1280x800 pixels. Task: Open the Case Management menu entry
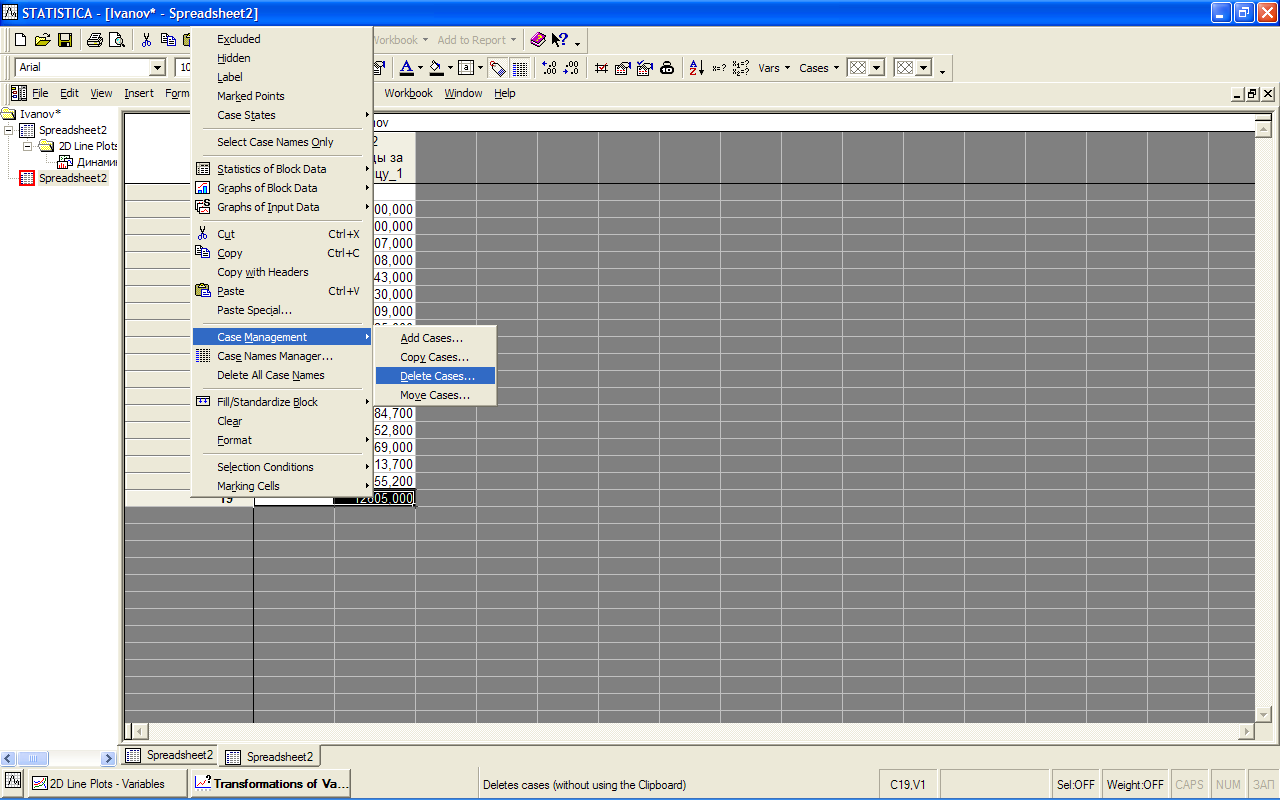(282, 337)
